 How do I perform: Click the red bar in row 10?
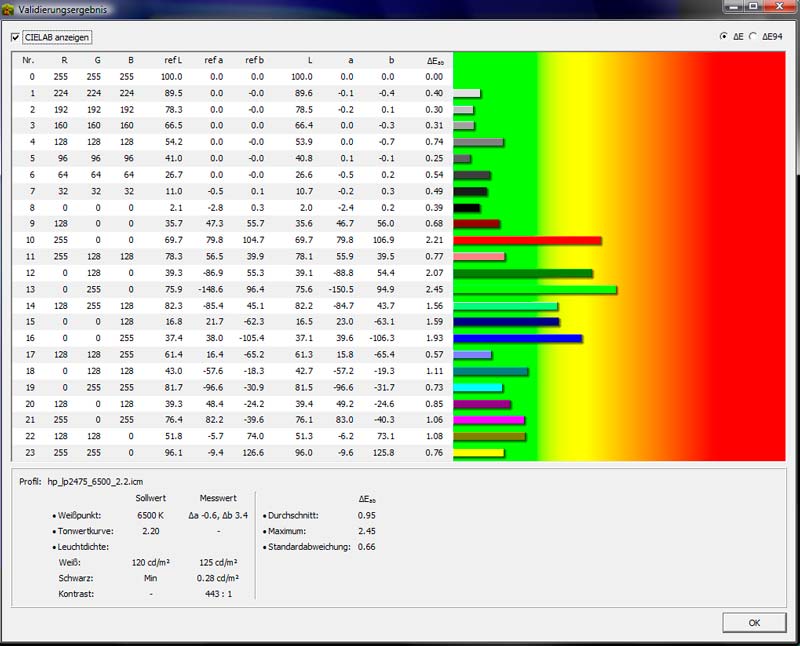pyautogui.click(x=527, y=240)
